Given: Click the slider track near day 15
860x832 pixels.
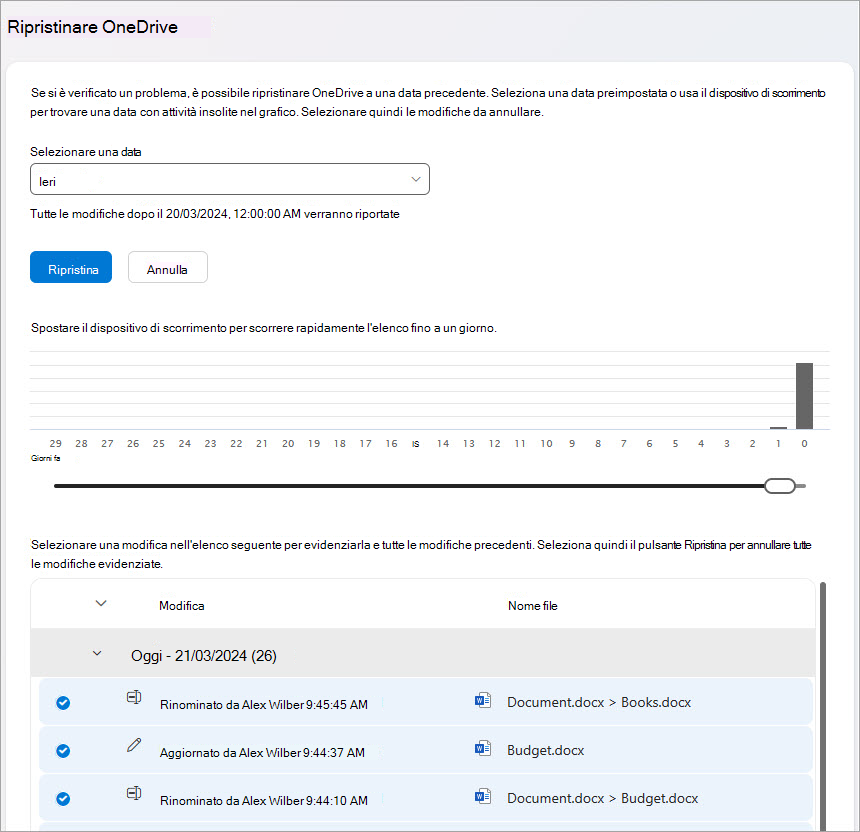Looking at the screenshot, I should [x=417, y=486].
